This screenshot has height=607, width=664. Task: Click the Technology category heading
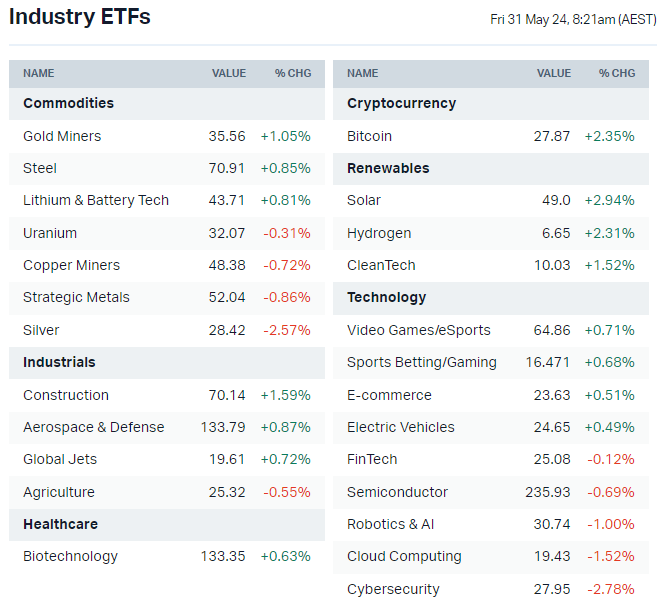pyautogui.click(x=386, y=297)
